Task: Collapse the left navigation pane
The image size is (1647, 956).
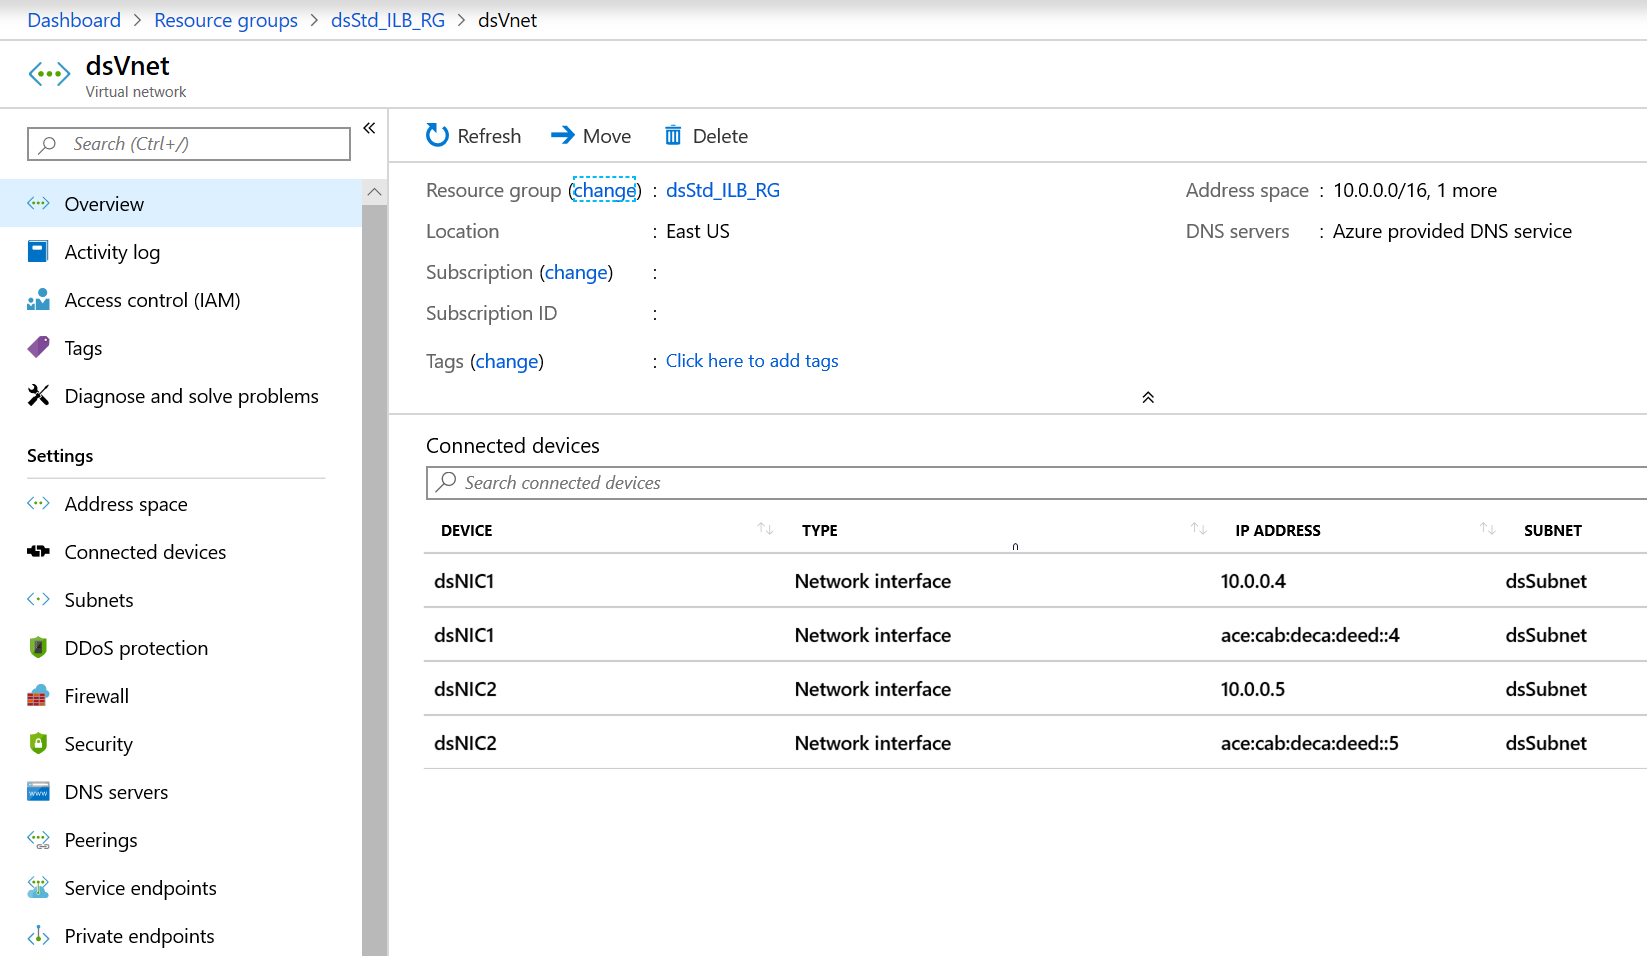Action: 369,127
